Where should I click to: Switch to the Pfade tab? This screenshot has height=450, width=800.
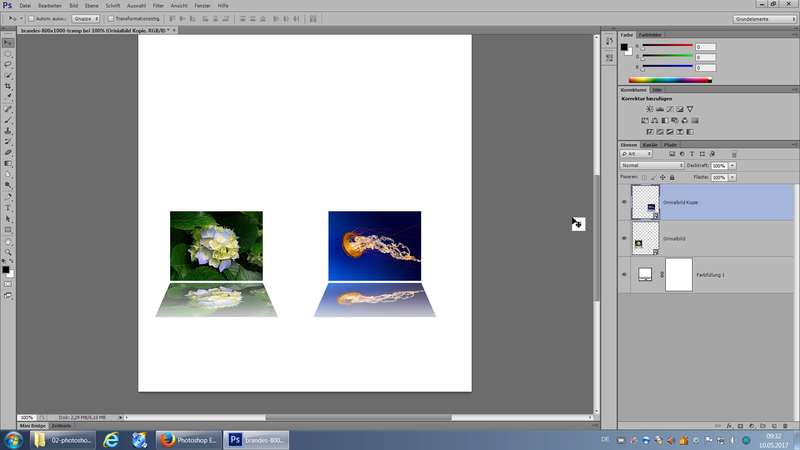(670, 145)
